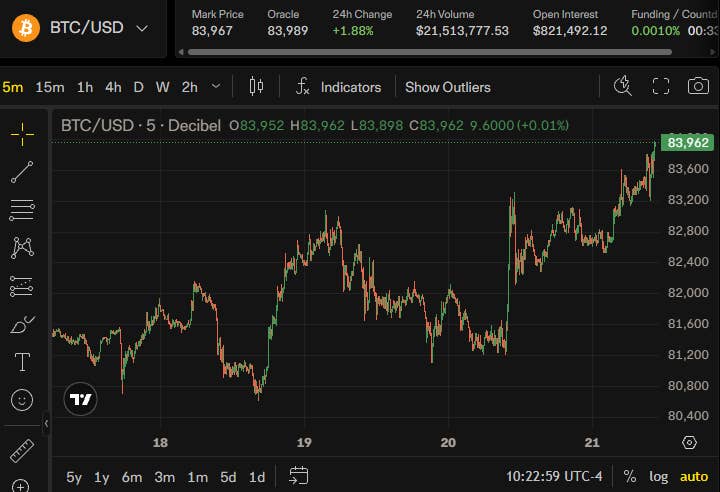Collapse the drawing toolbar panel
This screenshot has height=492, width=720.
[x=46, y=423]
